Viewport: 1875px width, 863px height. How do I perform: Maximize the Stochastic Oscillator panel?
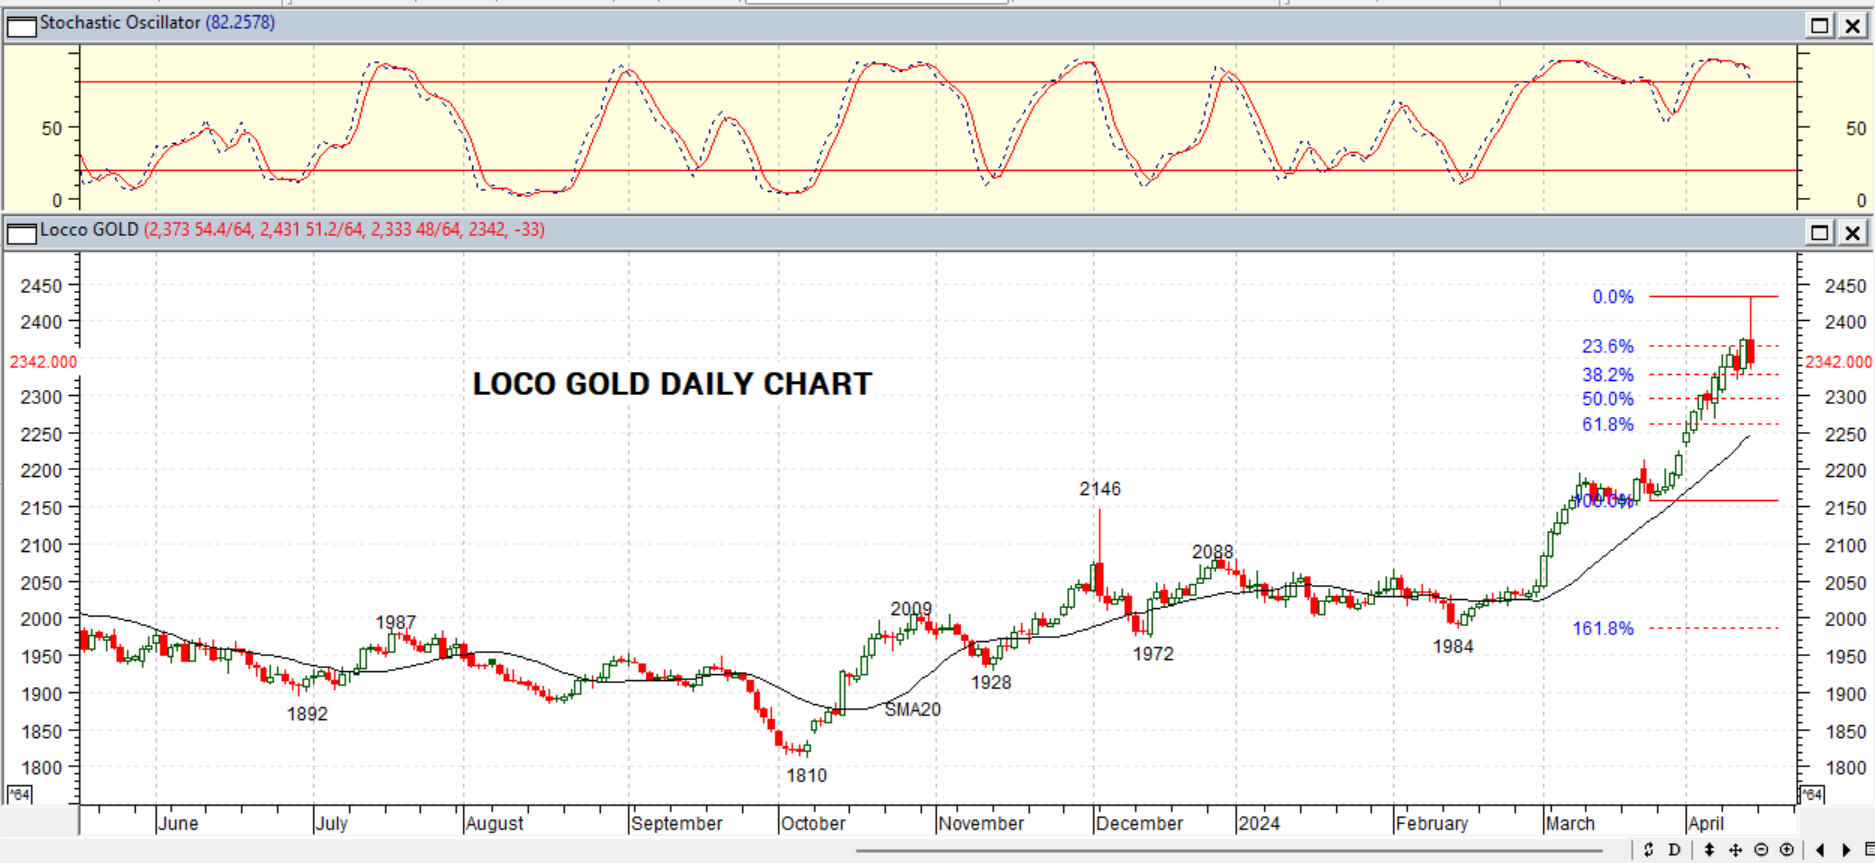coord(1820,25)
